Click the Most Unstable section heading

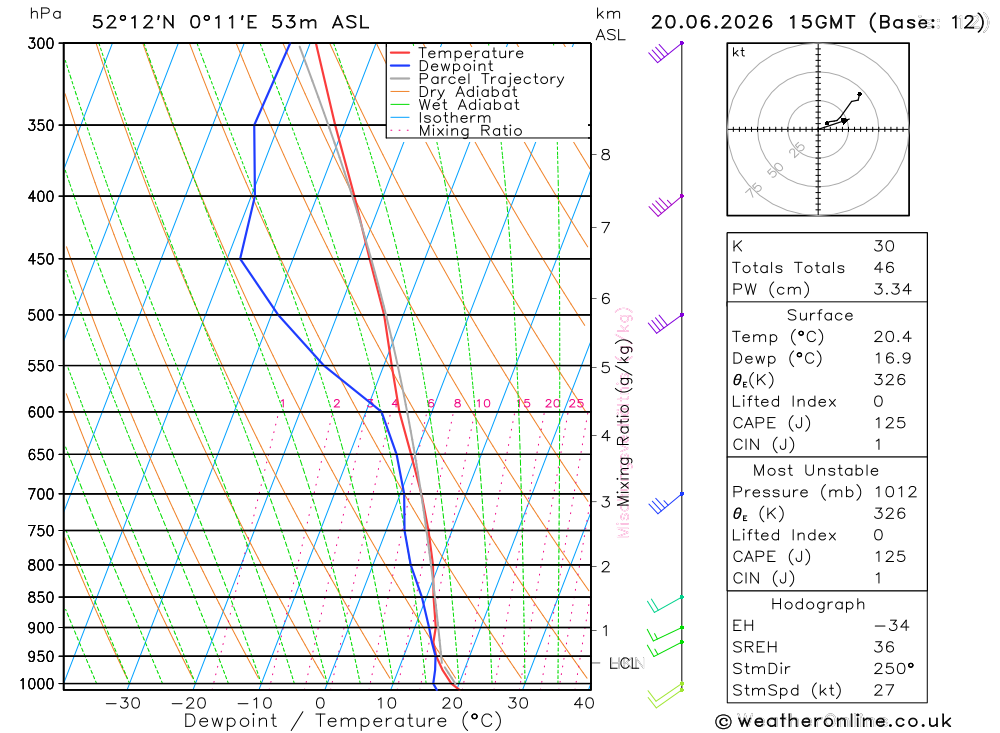[x=816, y=471]
